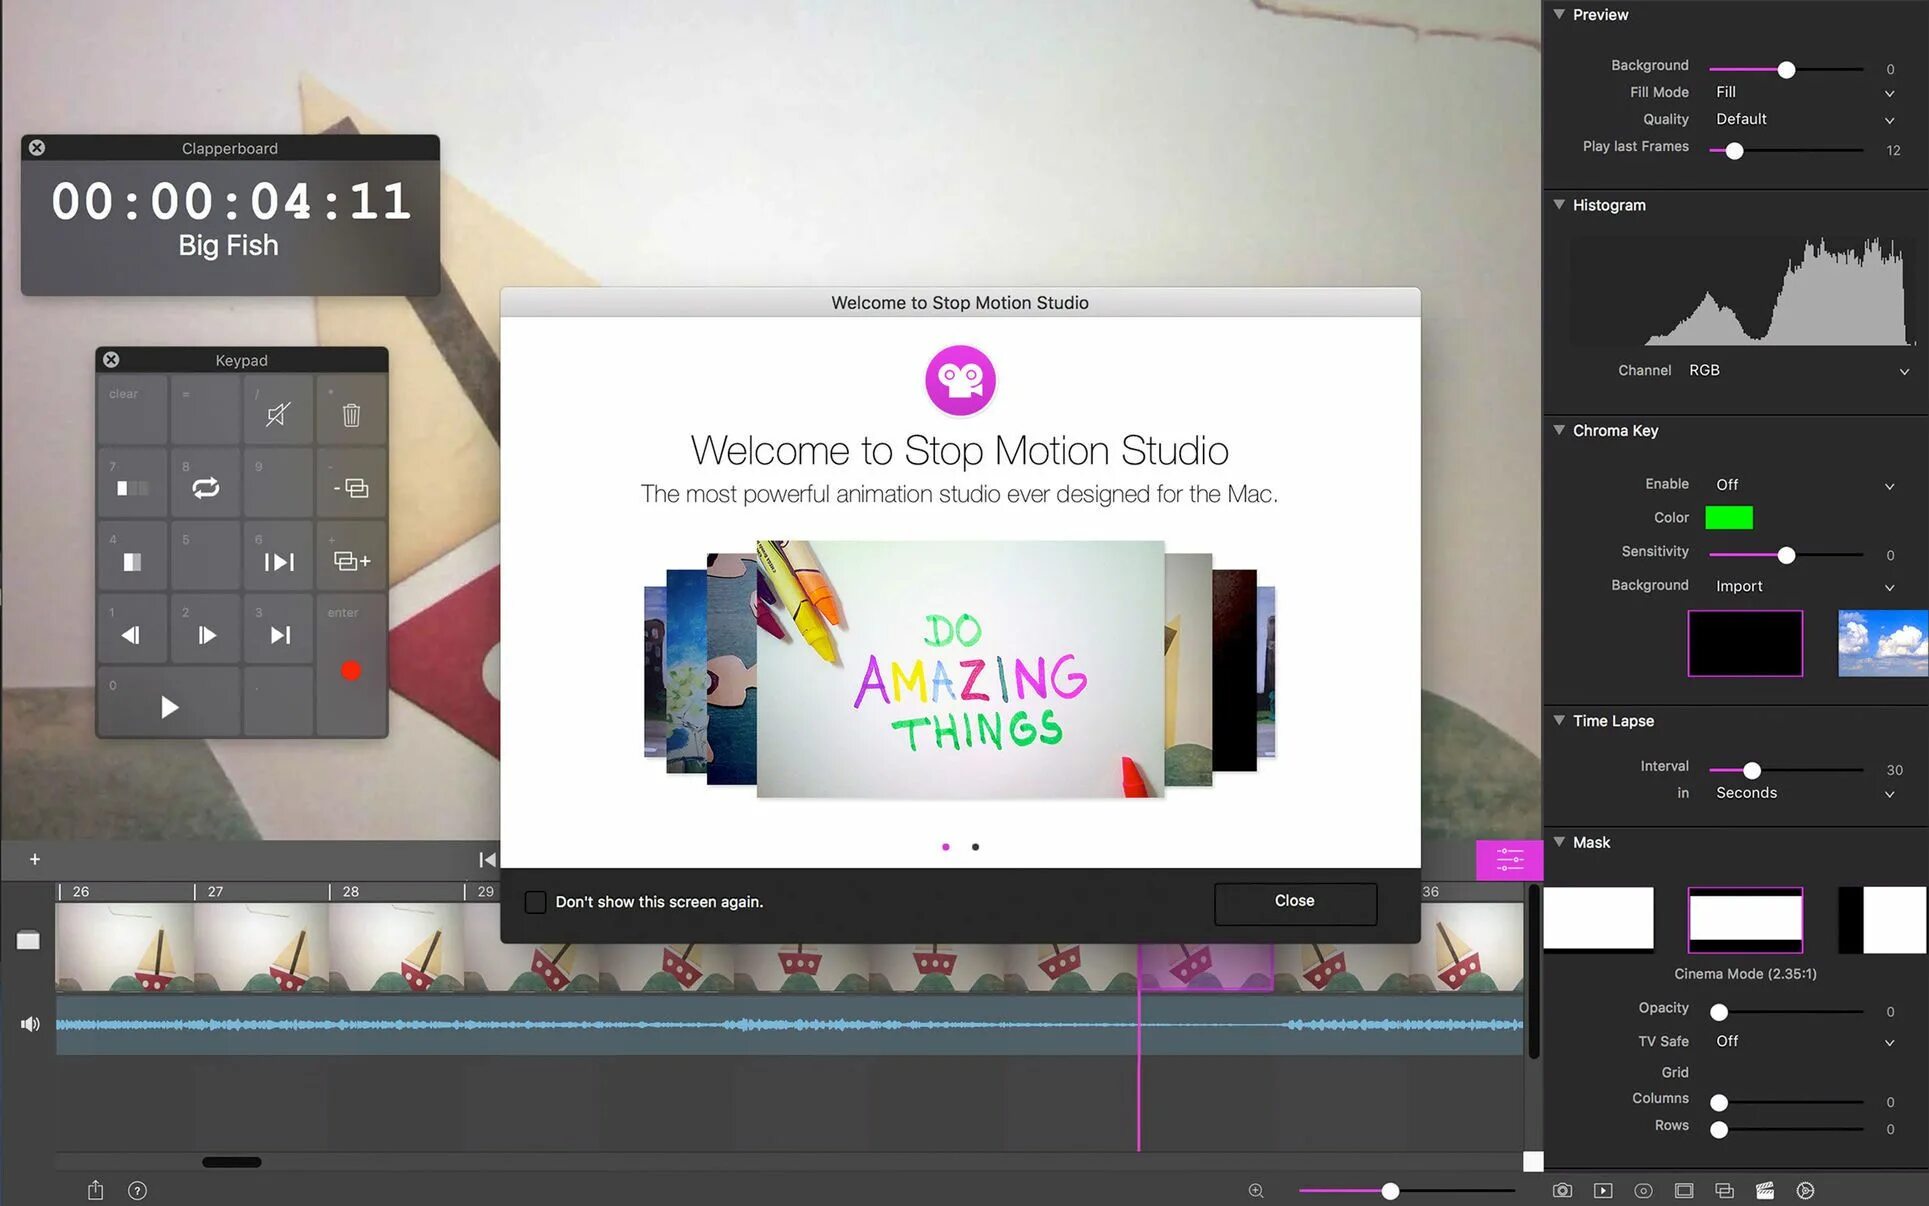
Task: Click the Play last Frames slider
Action: tap(1786, 150)
